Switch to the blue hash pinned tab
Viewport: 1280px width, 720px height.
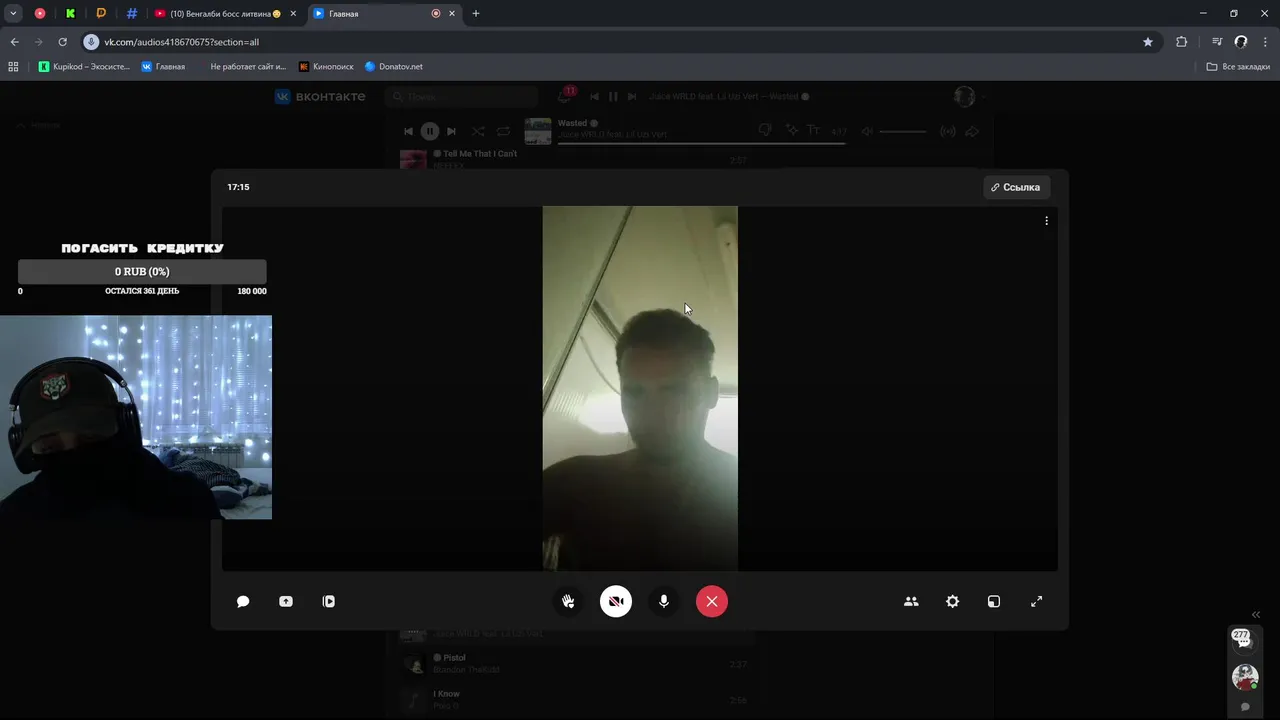click(x=132, y=13)
